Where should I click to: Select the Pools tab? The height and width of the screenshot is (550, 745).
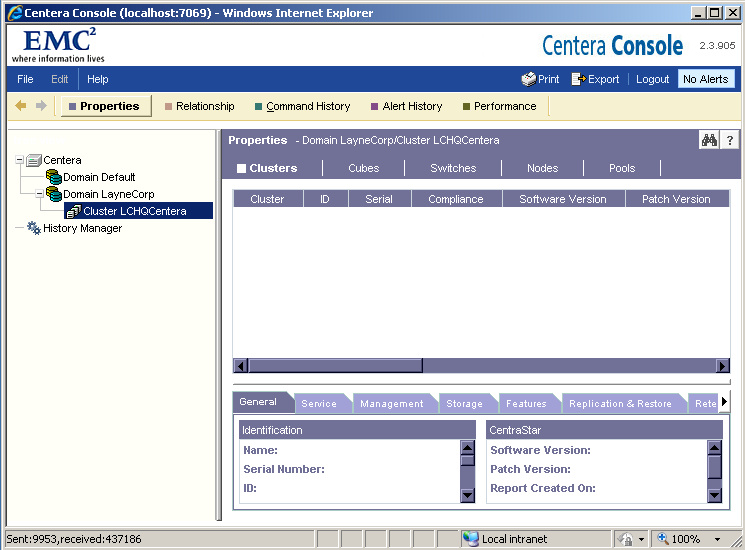coord(621,168)
